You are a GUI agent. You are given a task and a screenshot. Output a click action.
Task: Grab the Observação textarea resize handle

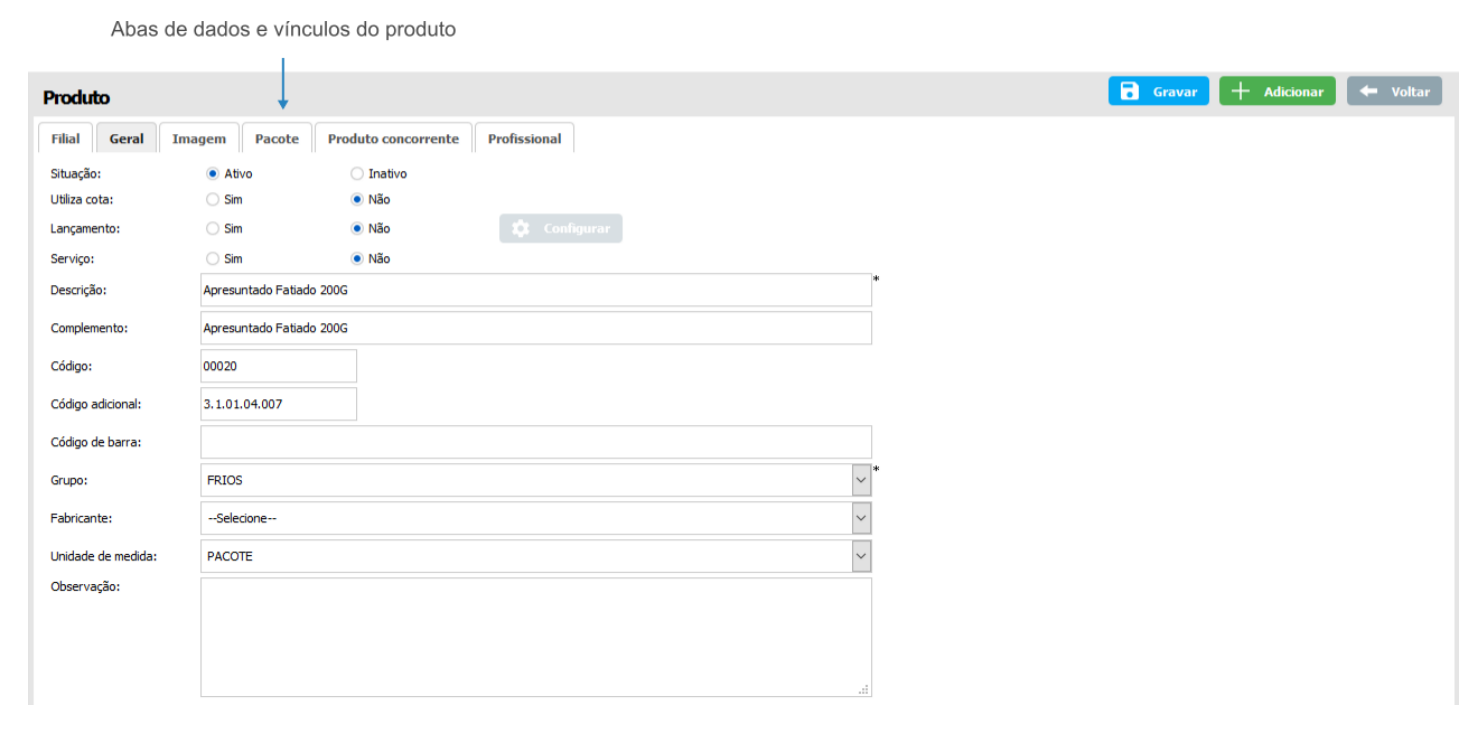pyautogui.click(x=865, y=690)
